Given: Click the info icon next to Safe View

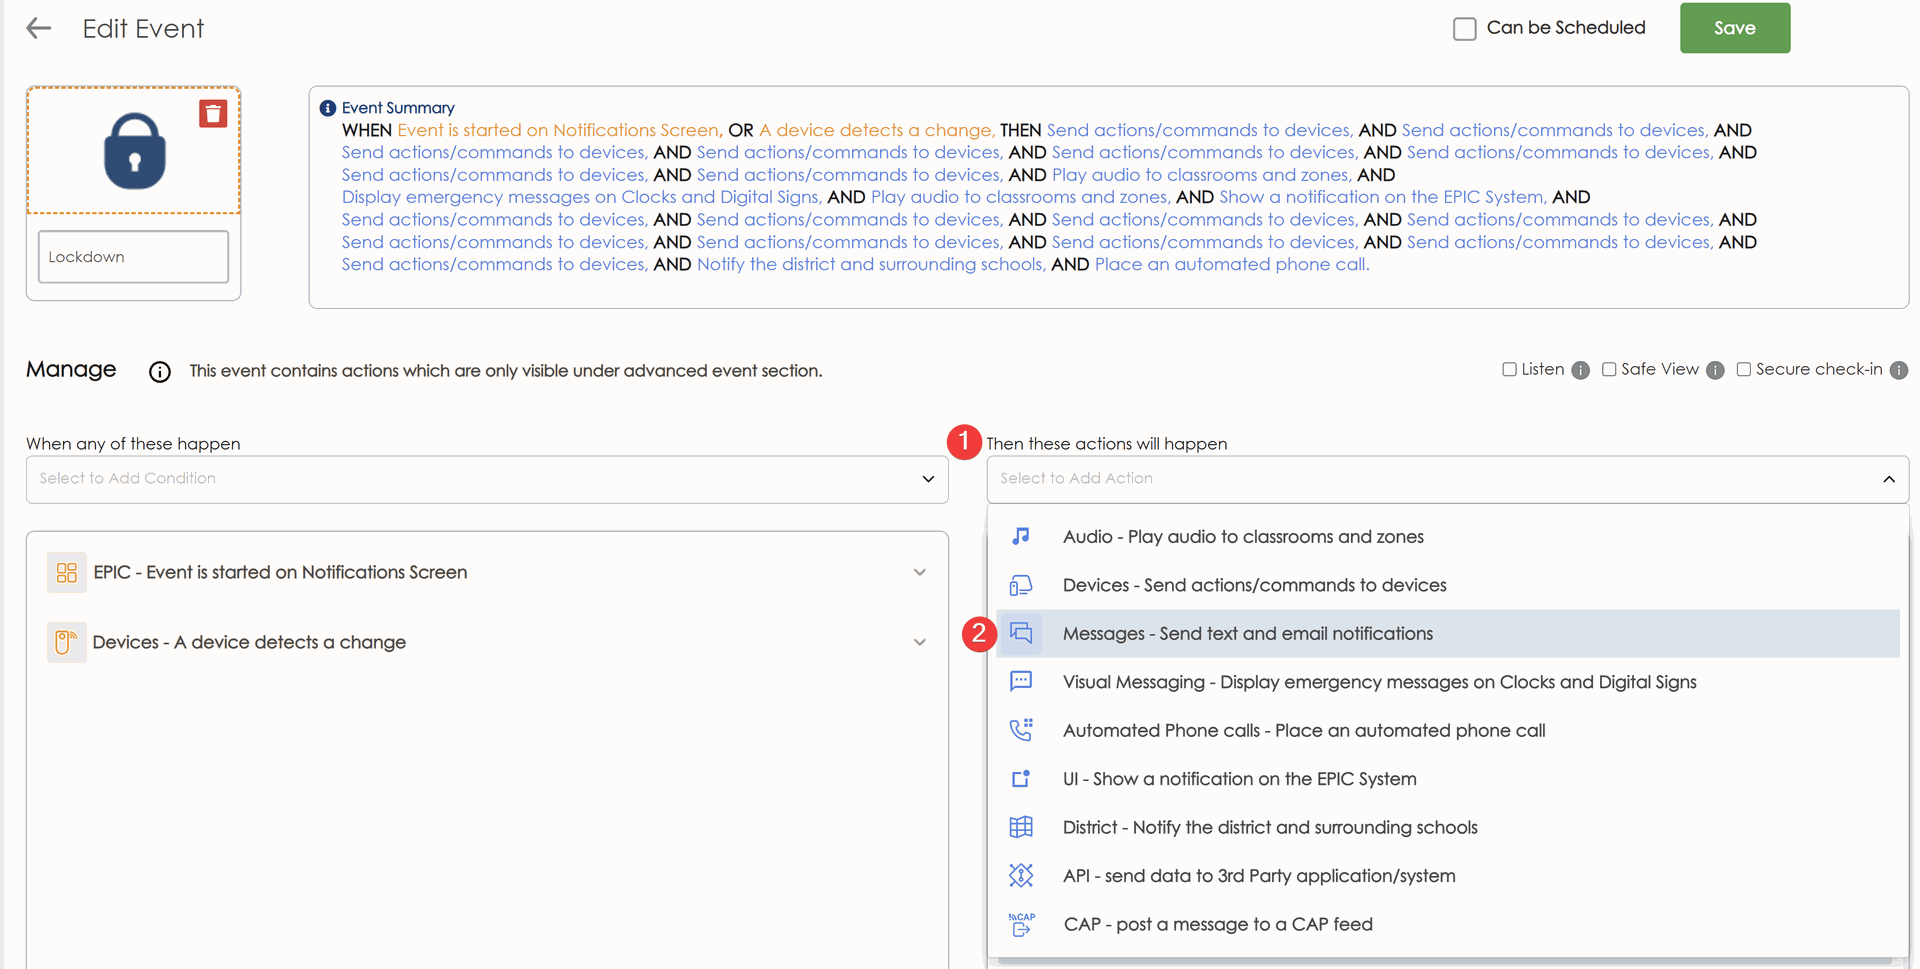Looking at the screenshot, I should tap(1715, 371).
